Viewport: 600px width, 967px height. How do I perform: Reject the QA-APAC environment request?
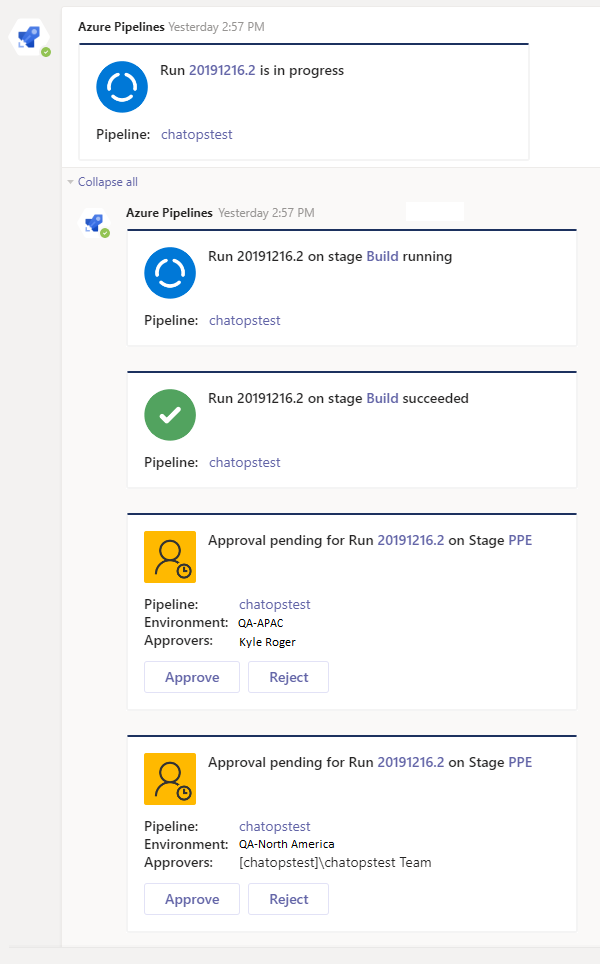click(x=289, y=677)
